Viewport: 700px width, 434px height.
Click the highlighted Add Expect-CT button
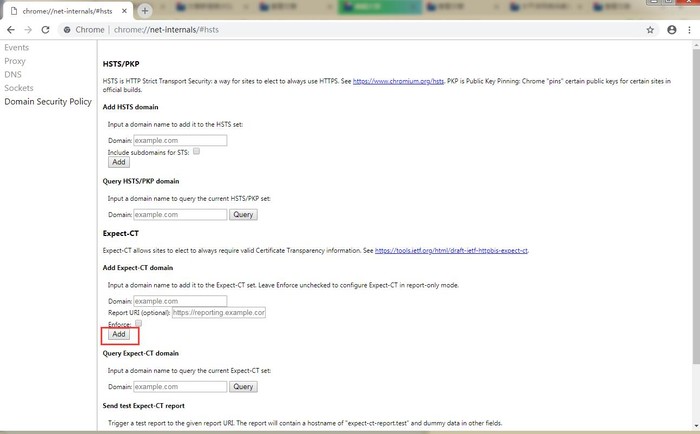118,335
